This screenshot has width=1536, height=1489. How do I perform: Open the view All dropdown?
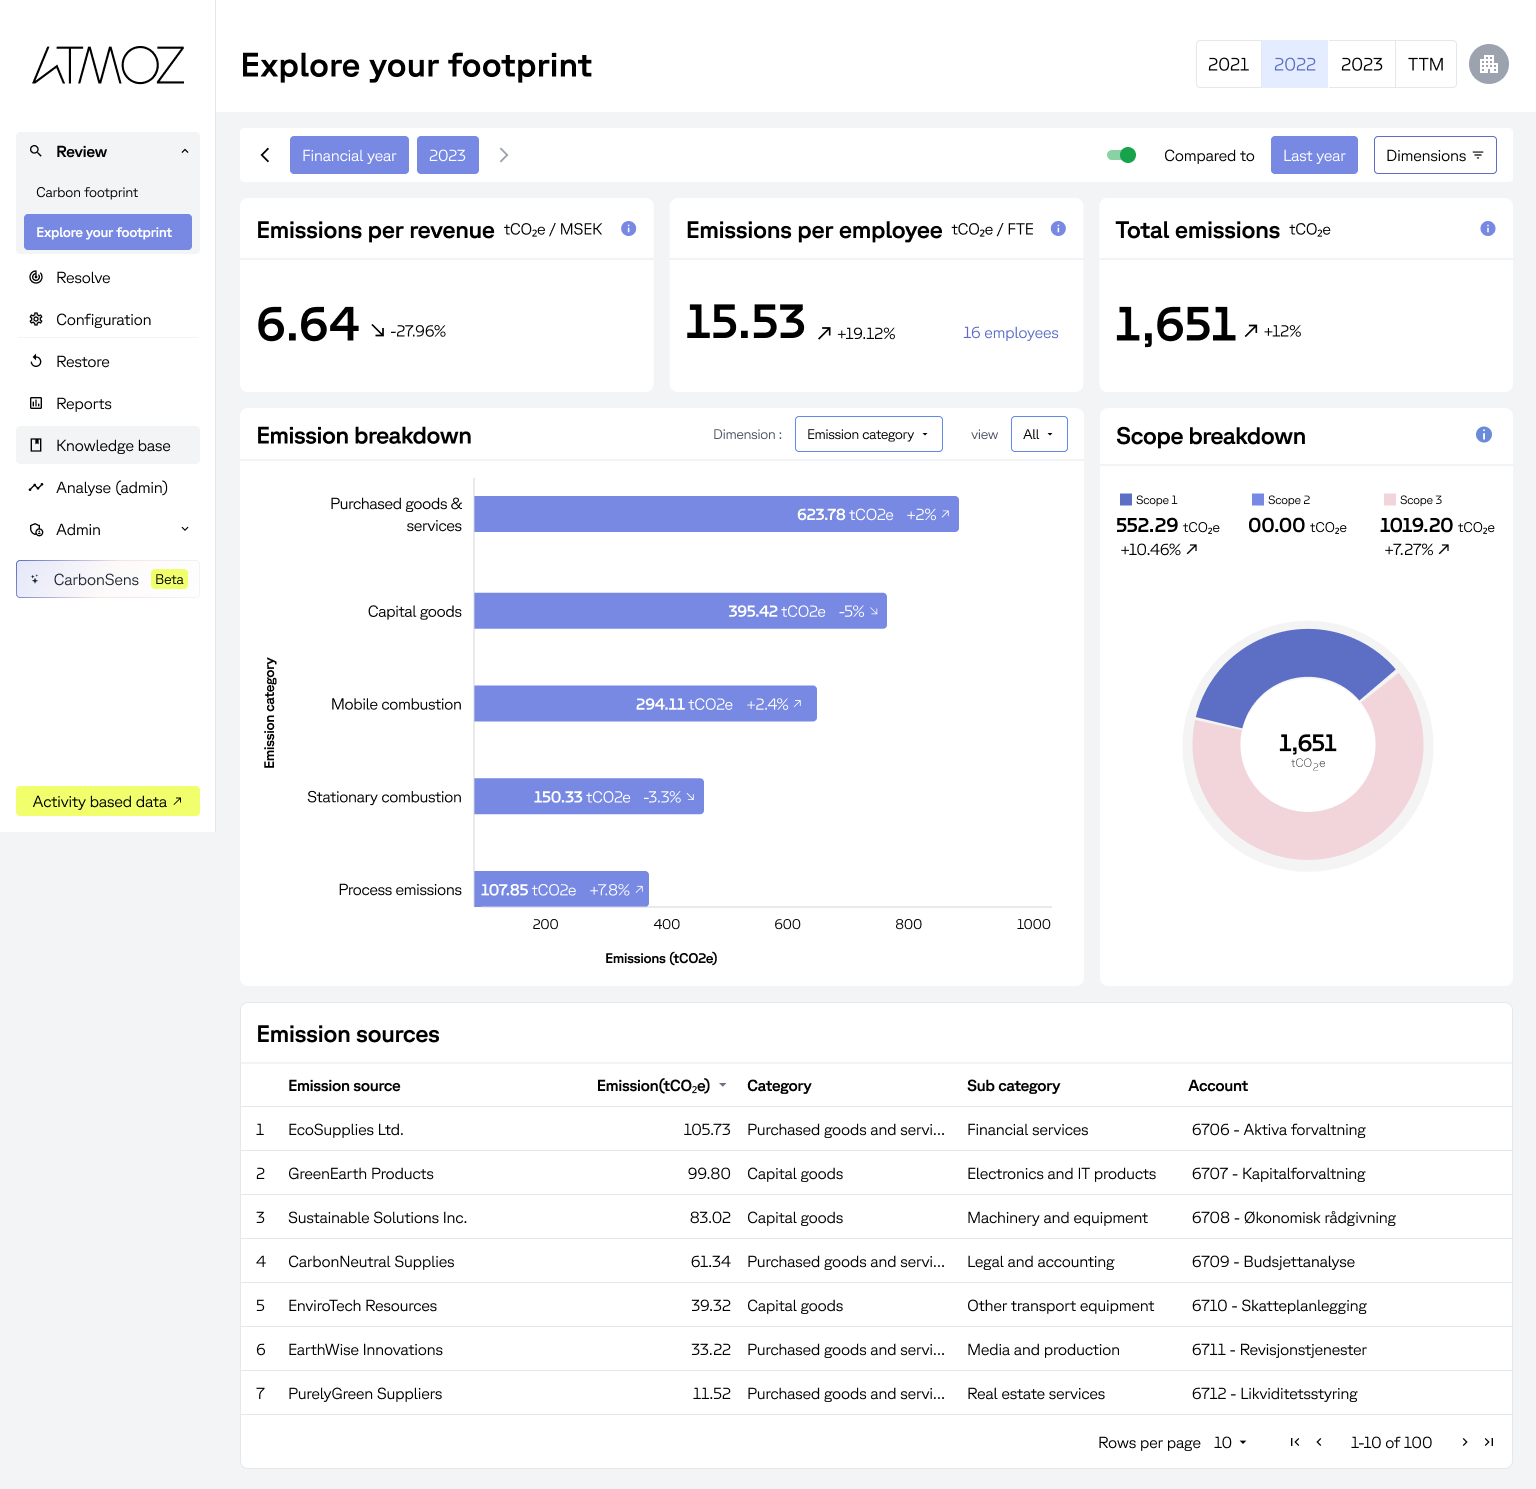pos(1038,434)
